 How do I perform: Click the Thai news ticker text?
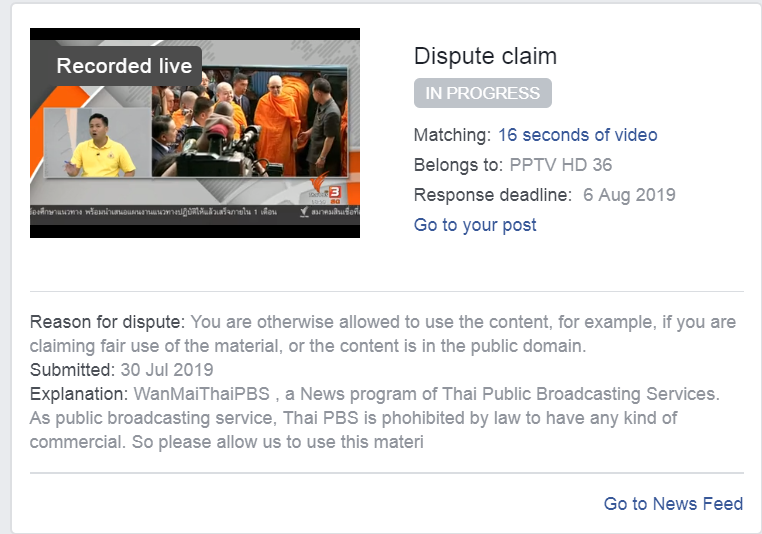pyautogui.click(x=154, y=212)
